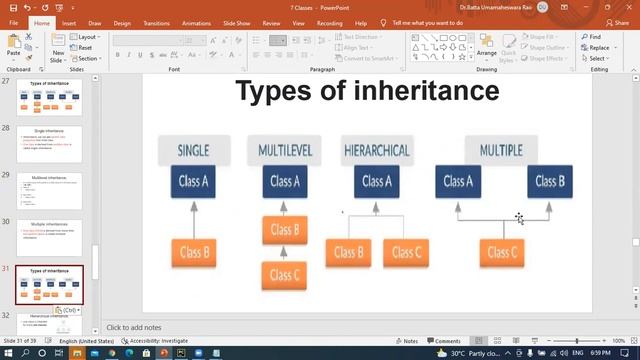Screen dimensions: 640x360
Task: Toggle Italic formatting
Action: [x=129, y=55]
